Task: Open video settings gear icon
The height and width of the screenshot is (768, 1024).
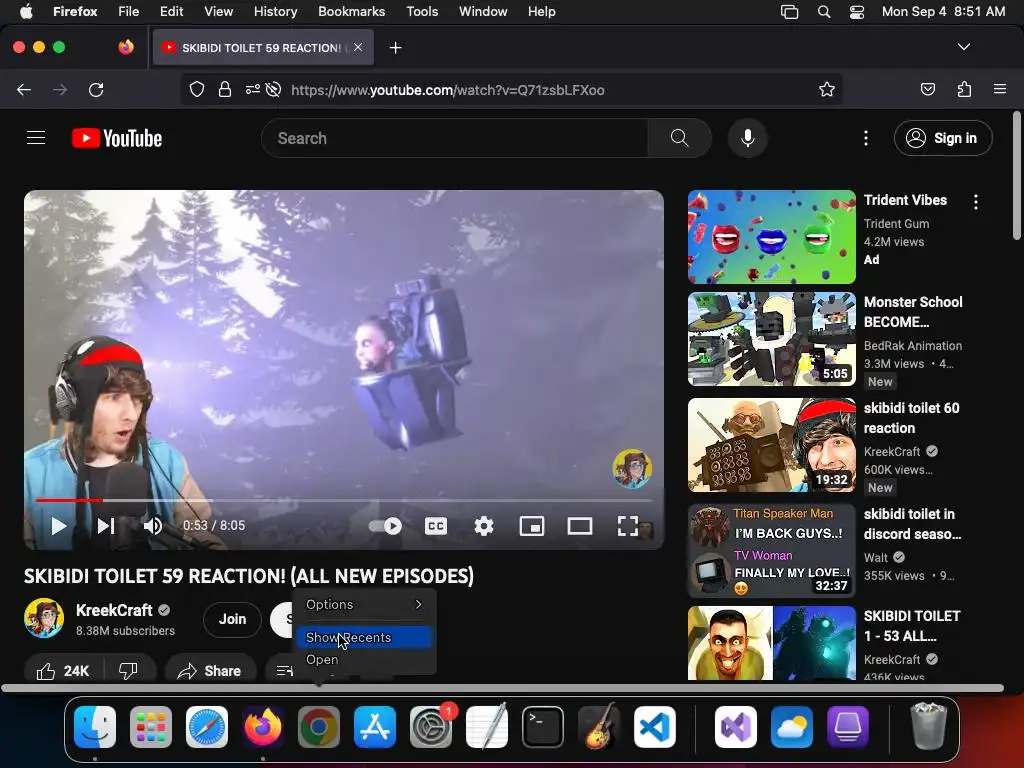Action: (x=484, y=526)
